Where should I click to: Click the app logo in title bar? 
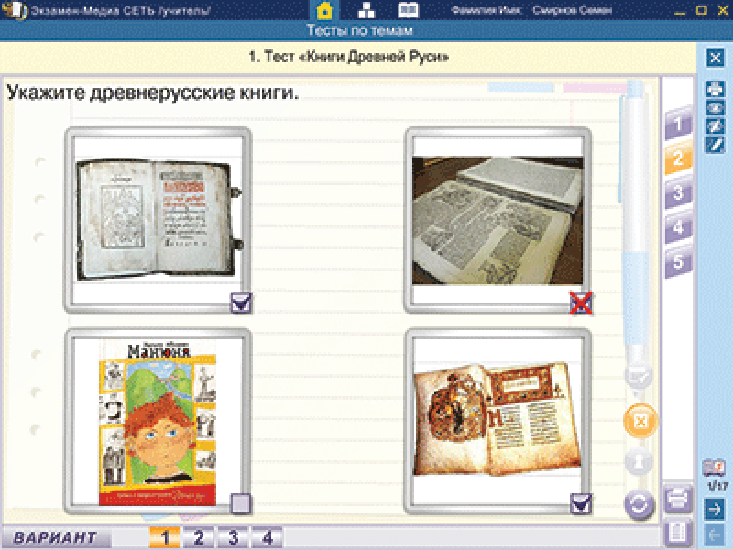pyautogui.click(x=14, y=10)
